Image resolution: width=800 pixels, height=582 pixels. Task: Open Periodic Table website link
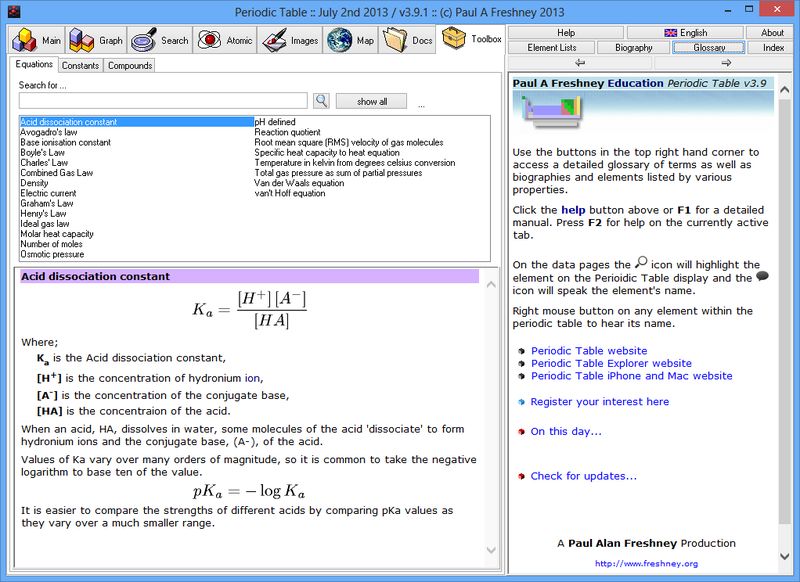click(x=589, y=351)
